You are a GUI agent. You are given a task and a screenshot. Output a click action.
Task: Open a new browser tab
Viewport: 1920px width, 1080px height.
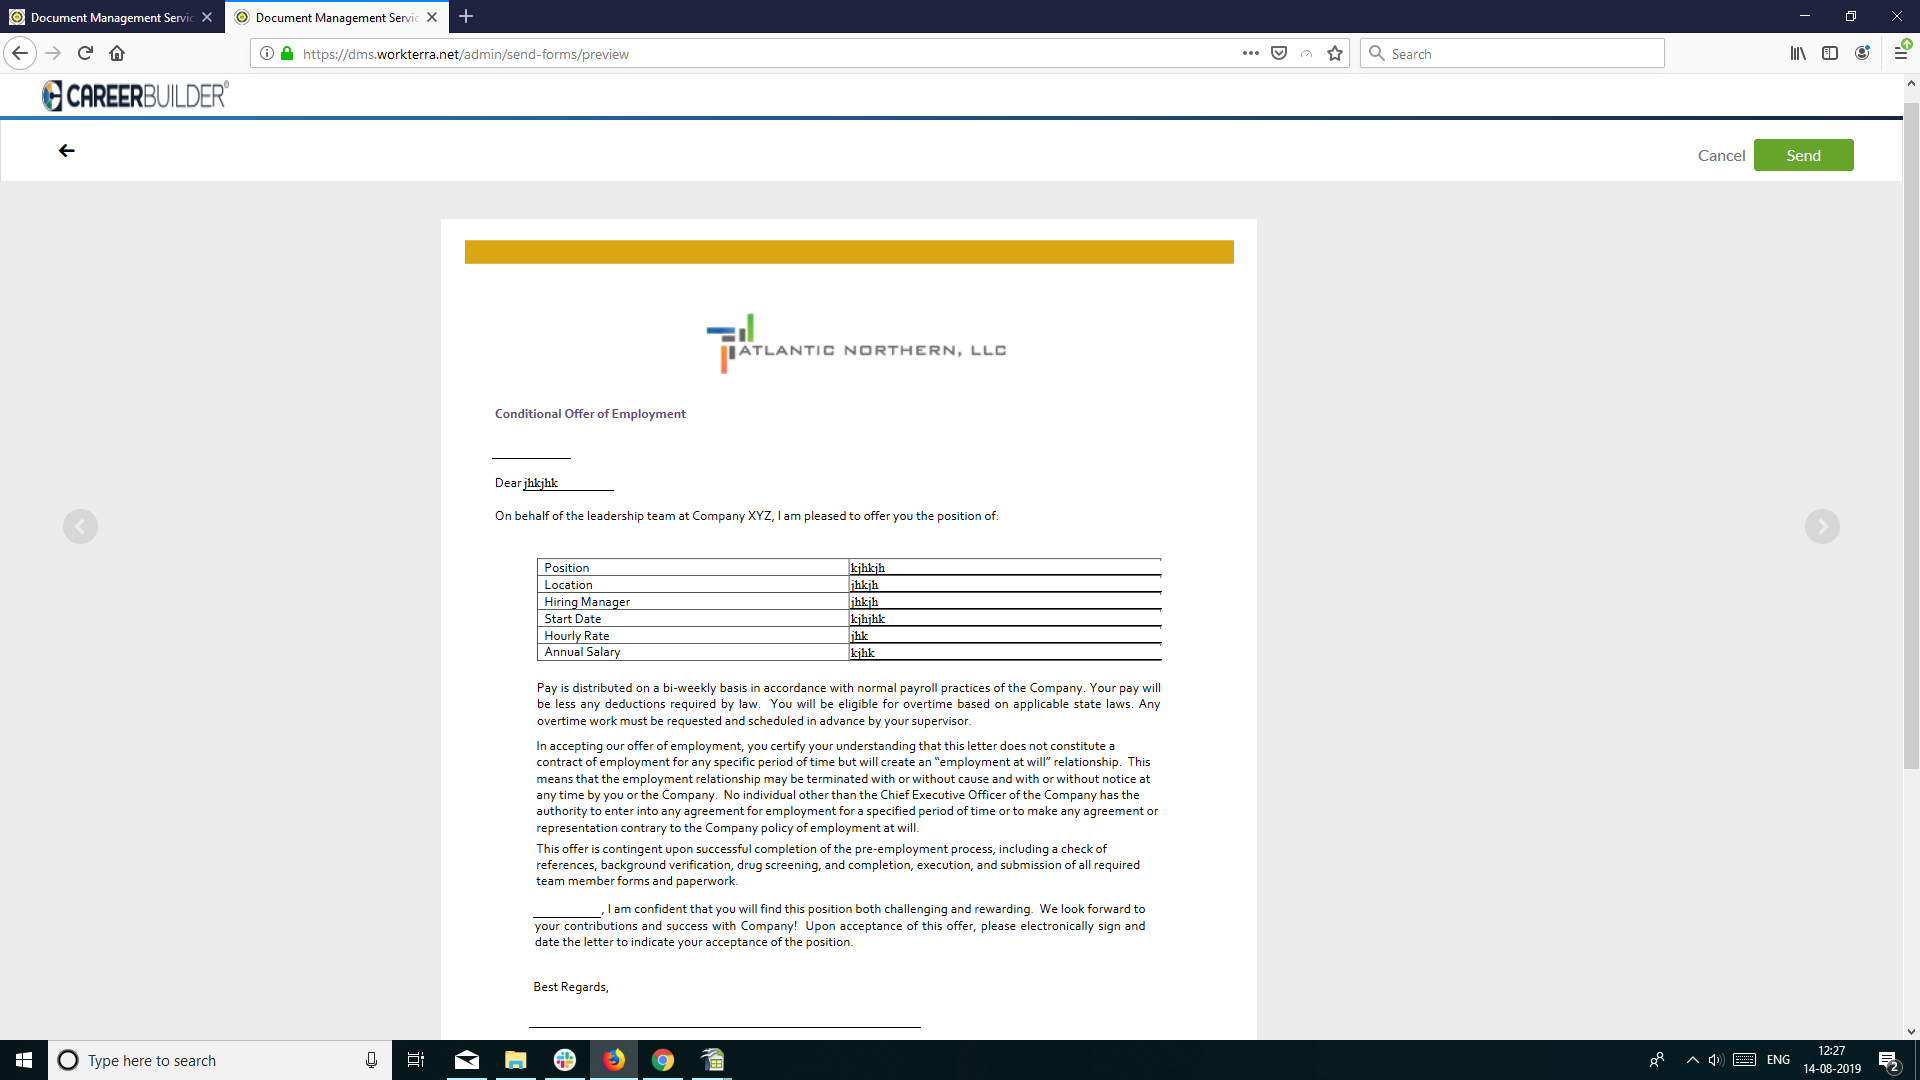coord(466,17)
